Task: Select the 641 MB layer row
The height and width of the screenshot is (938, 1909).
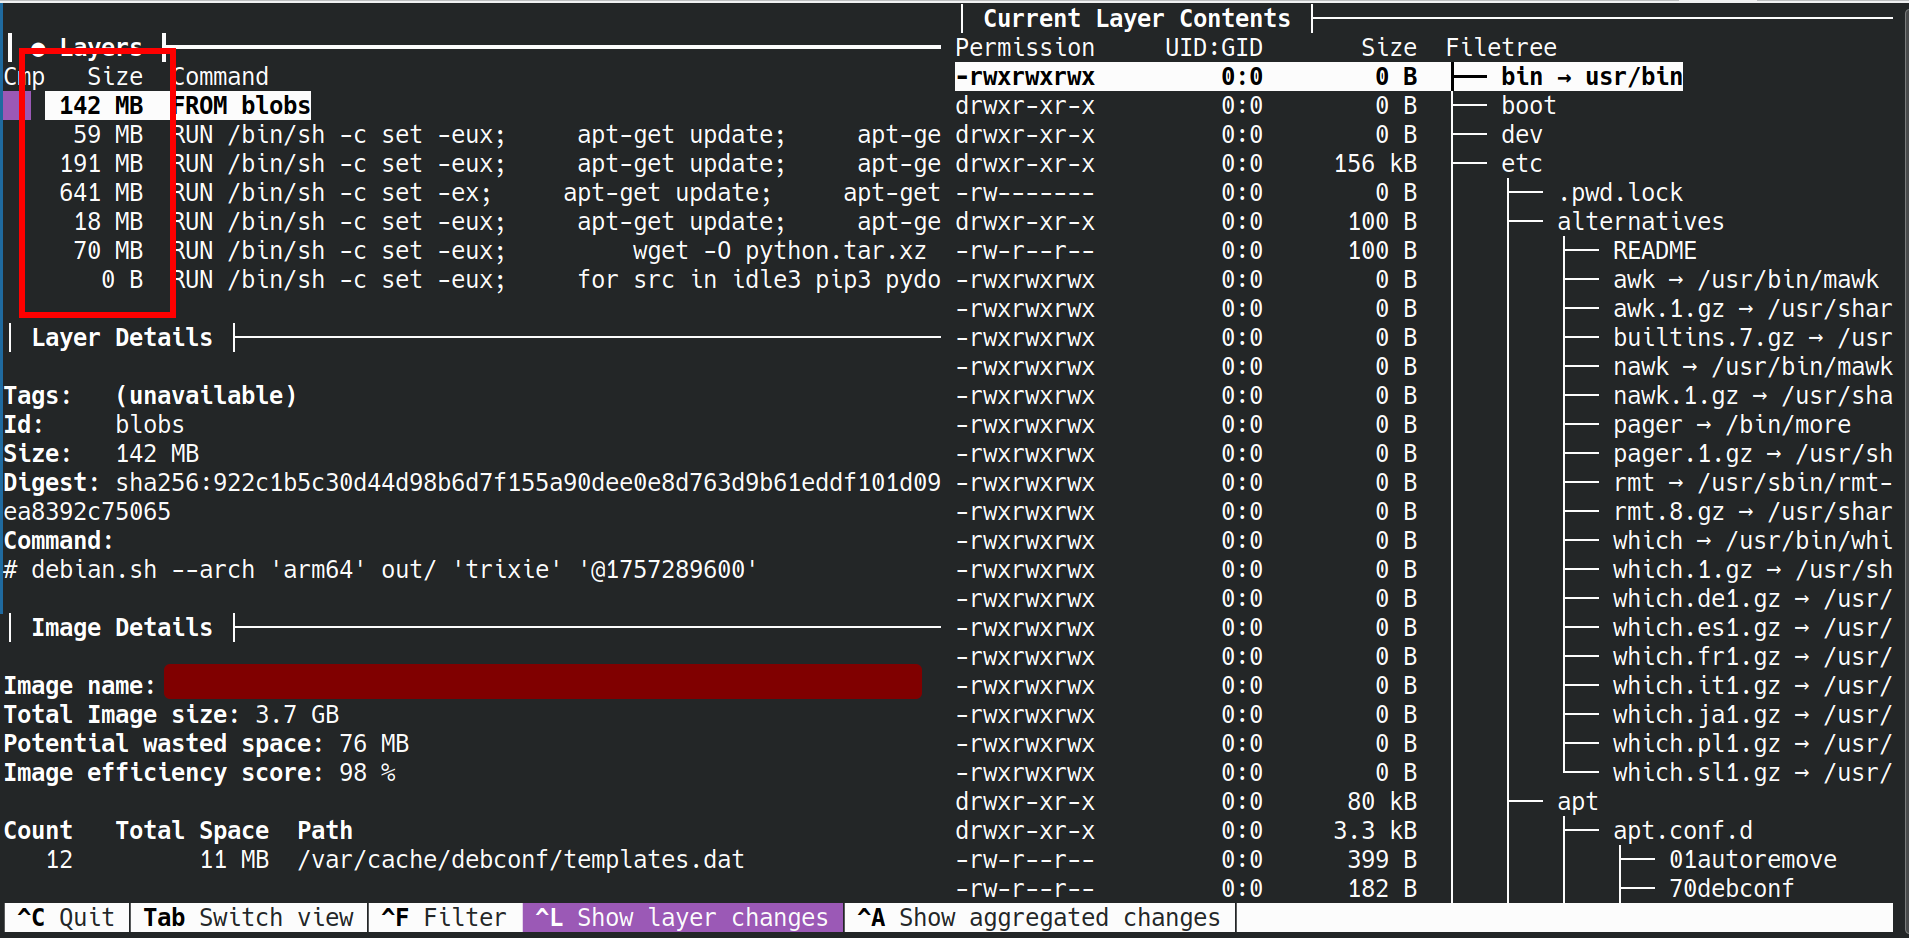Action: (300, 193)
